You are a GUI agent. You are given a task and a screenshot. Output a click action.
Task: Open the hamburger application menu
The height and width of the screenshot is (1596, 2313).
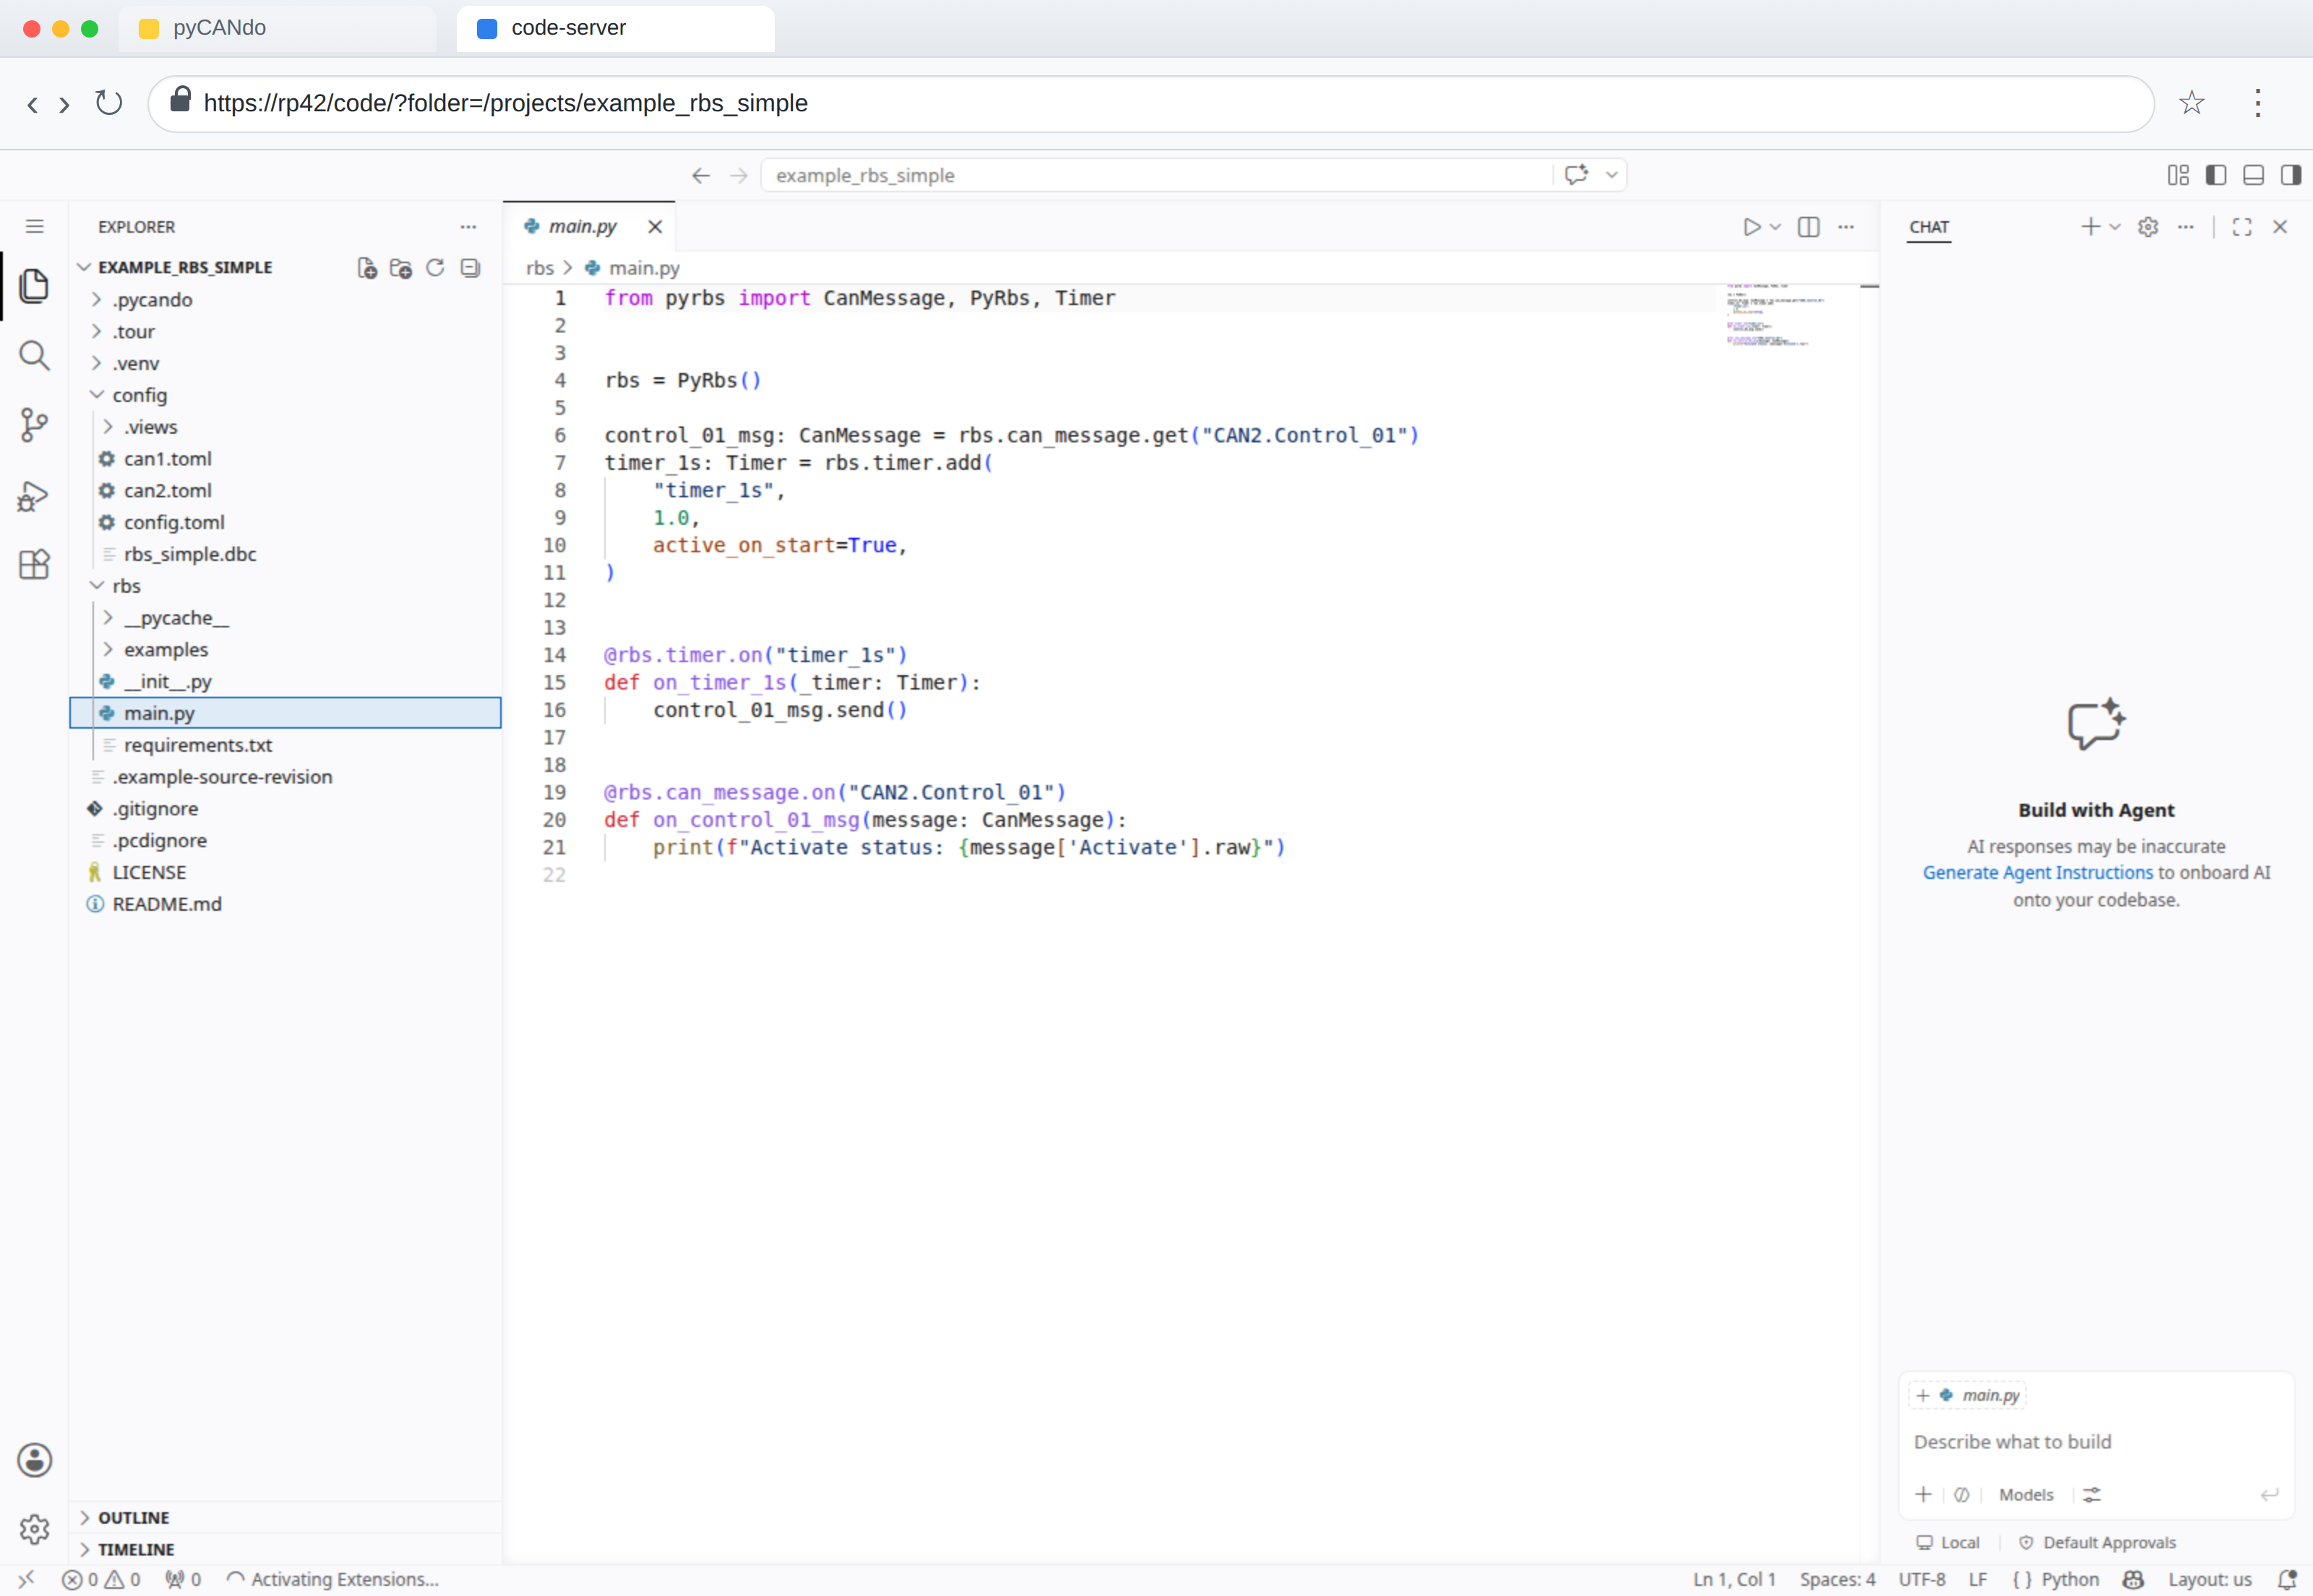[34, 227]
